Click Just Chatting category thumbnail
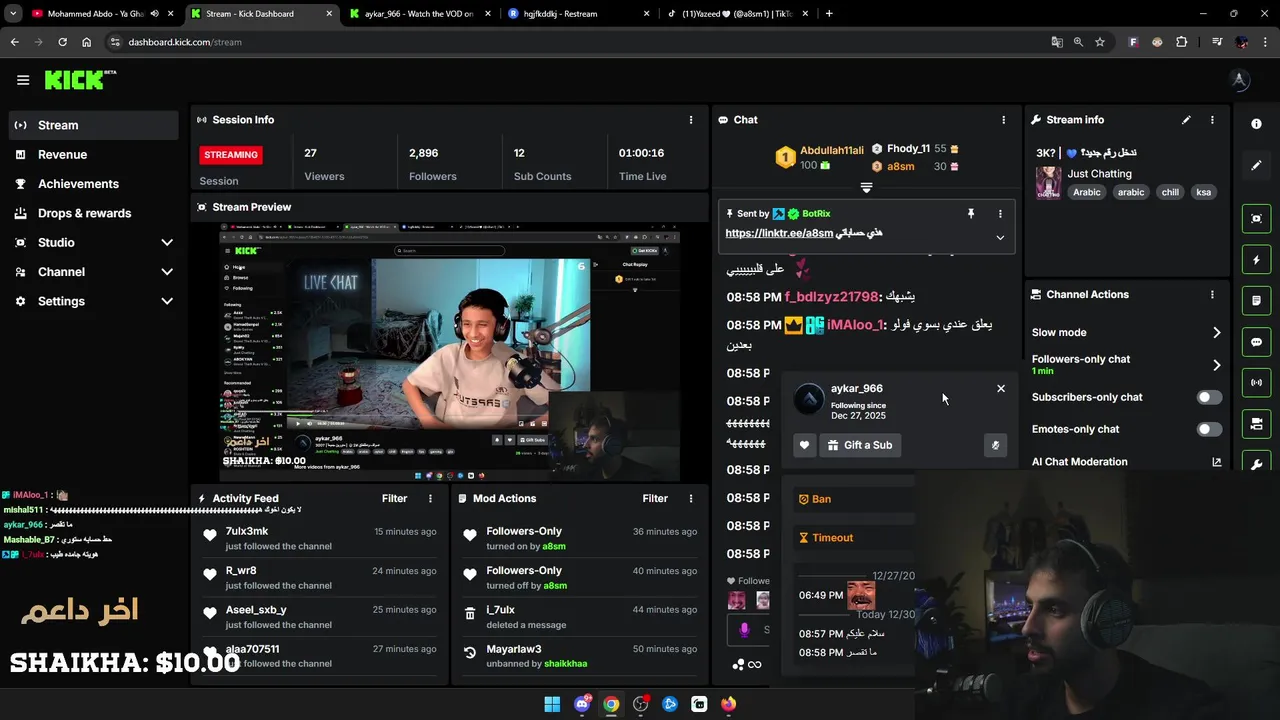The image size is (1280, 720). [1048, 183]
